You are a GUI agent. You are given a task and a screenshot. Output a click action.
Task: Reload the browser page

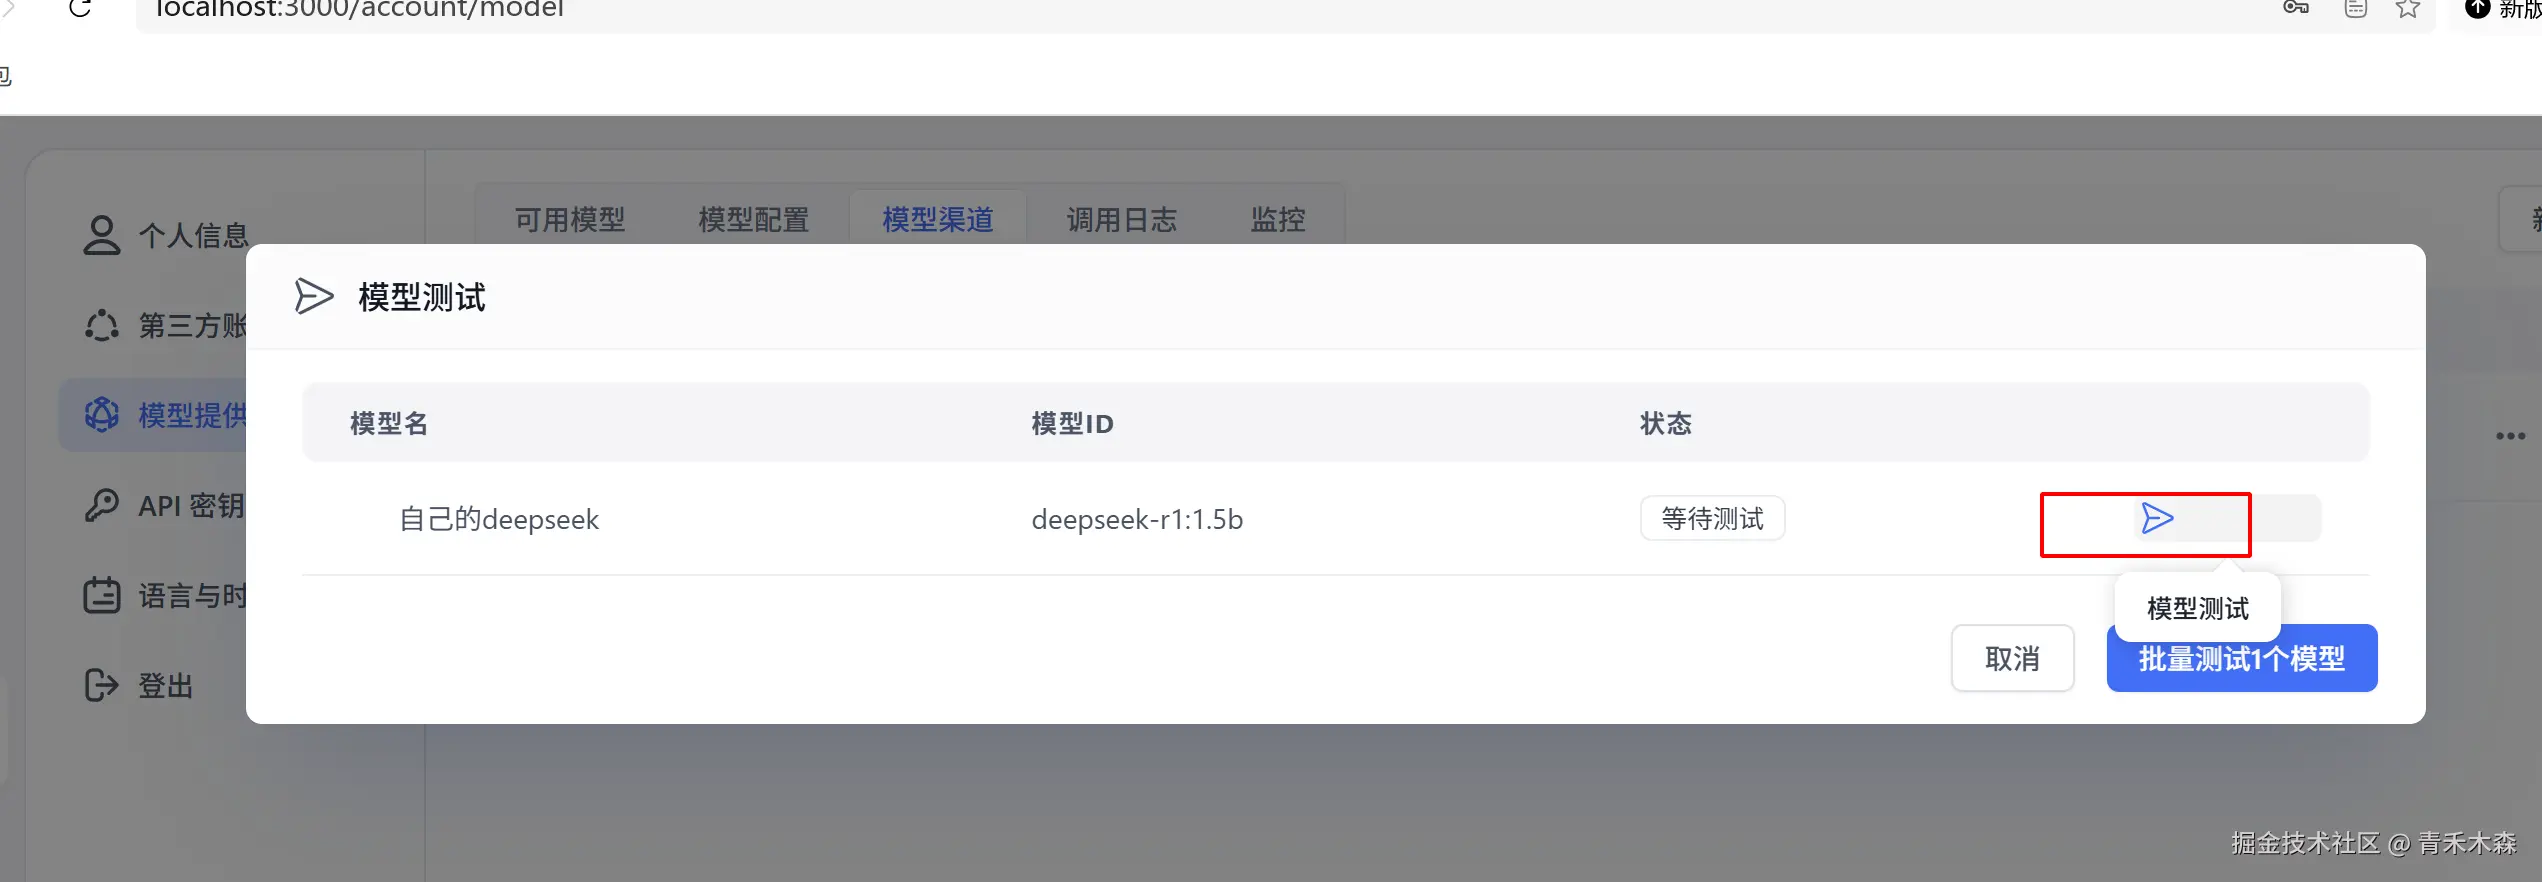pyautogui.click(x=80, y=9)
